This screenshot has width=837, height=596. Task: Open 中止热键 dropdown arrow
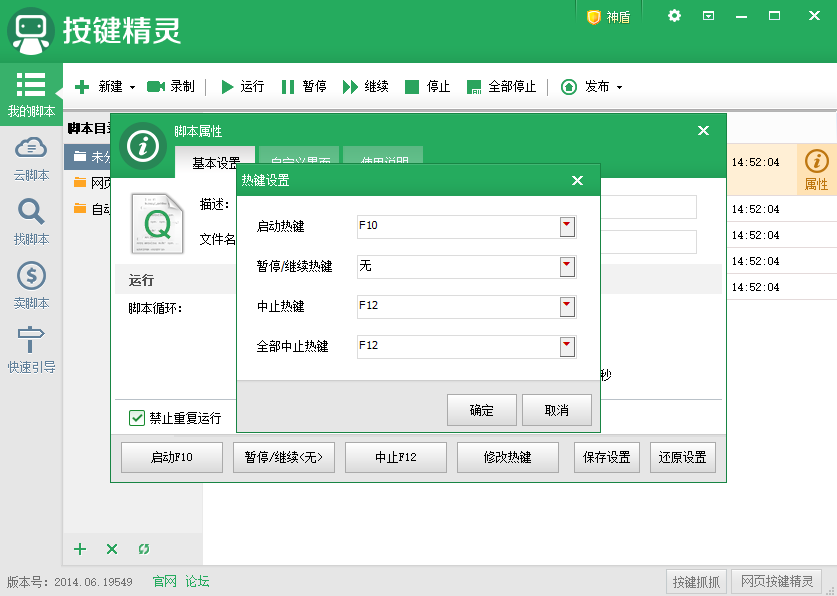(x=567, y=307)
